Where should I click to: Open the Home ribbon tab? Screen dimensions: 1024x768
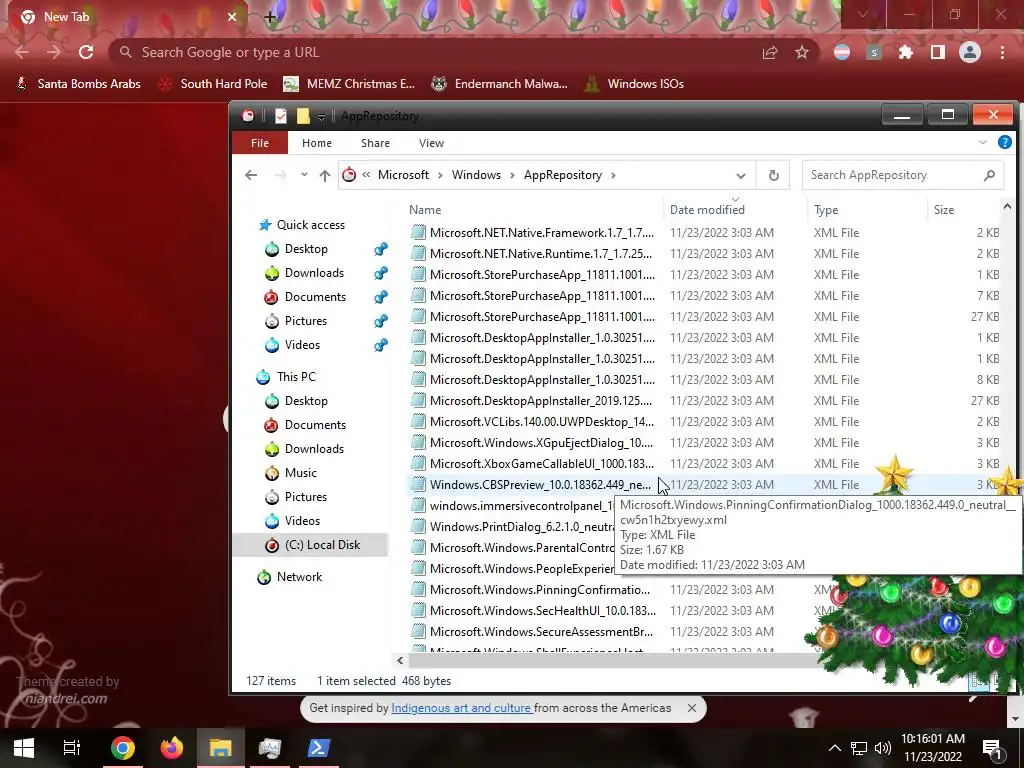coord(317,143)
